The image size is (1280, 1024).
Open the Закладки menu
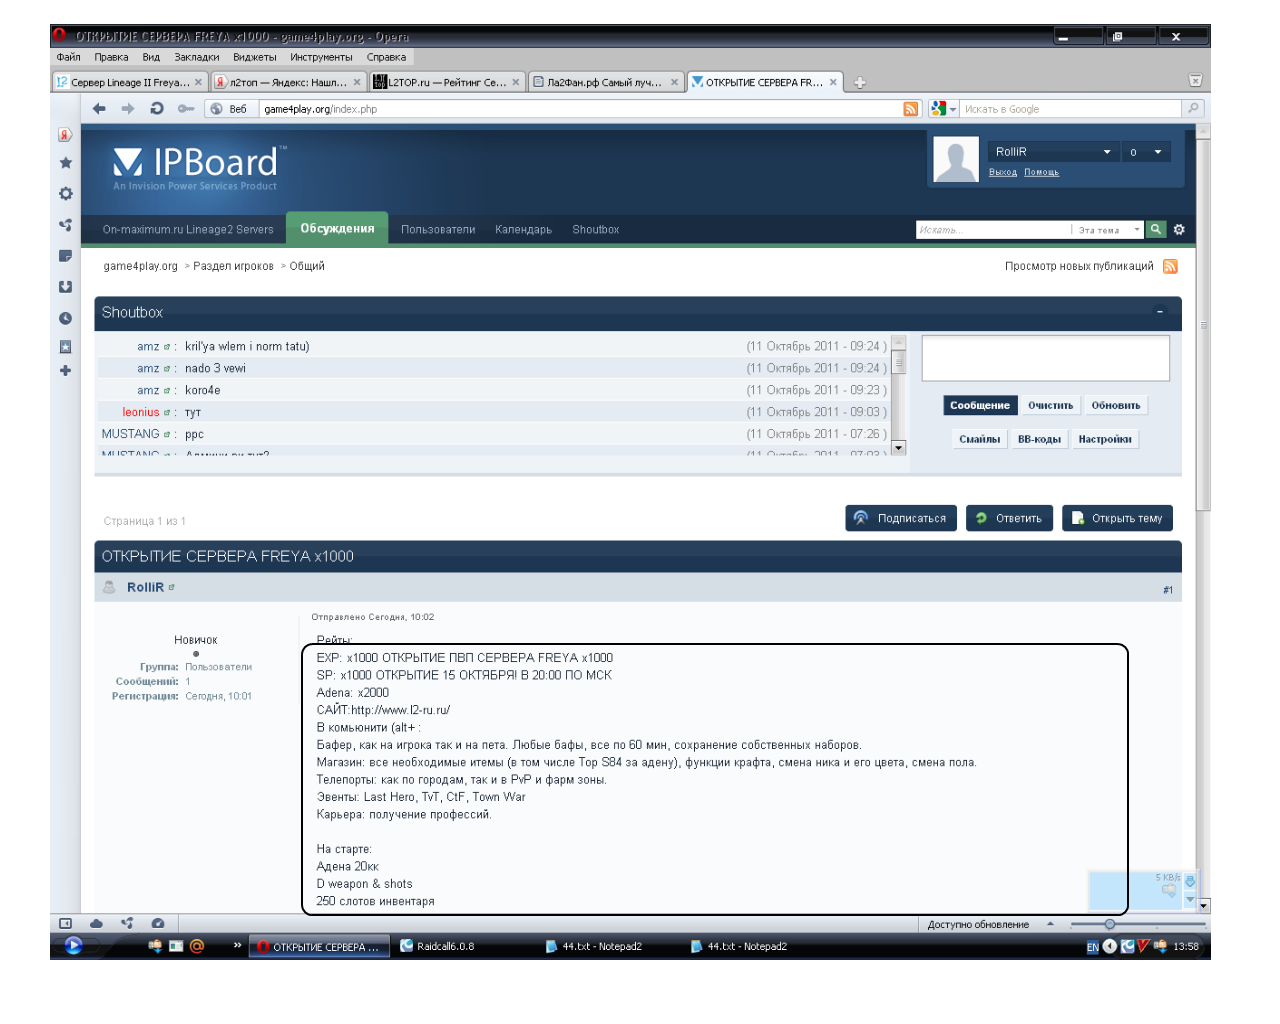coord(196,57)
